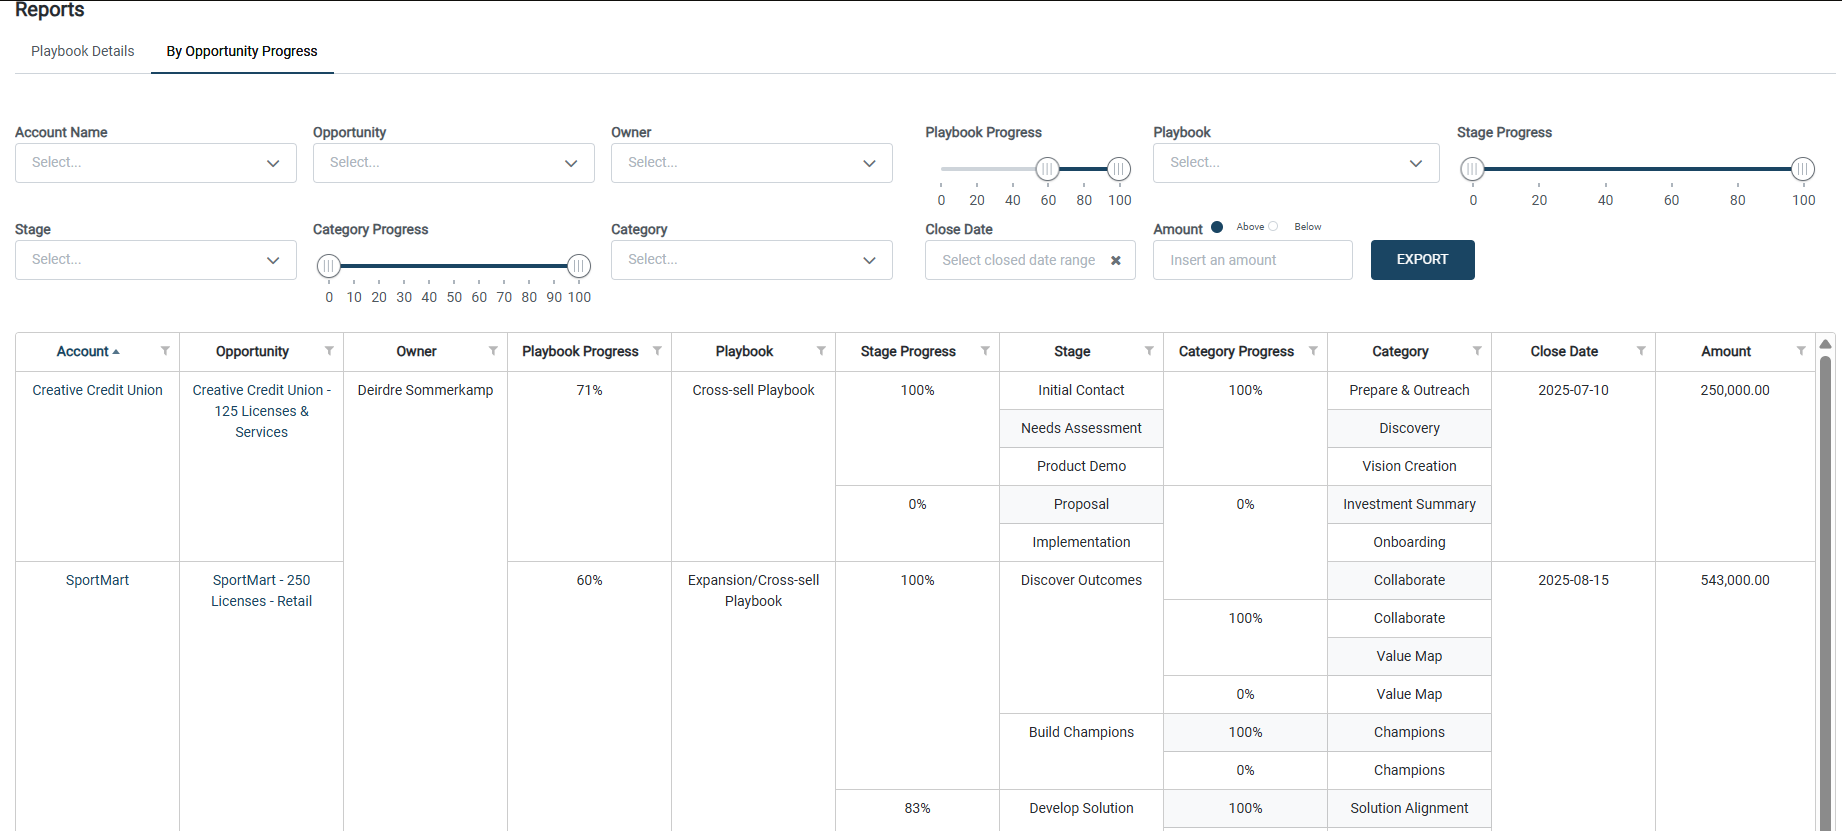Open the Amount column filter icon
The image size is (1842, 831).
click(1801, 351)
